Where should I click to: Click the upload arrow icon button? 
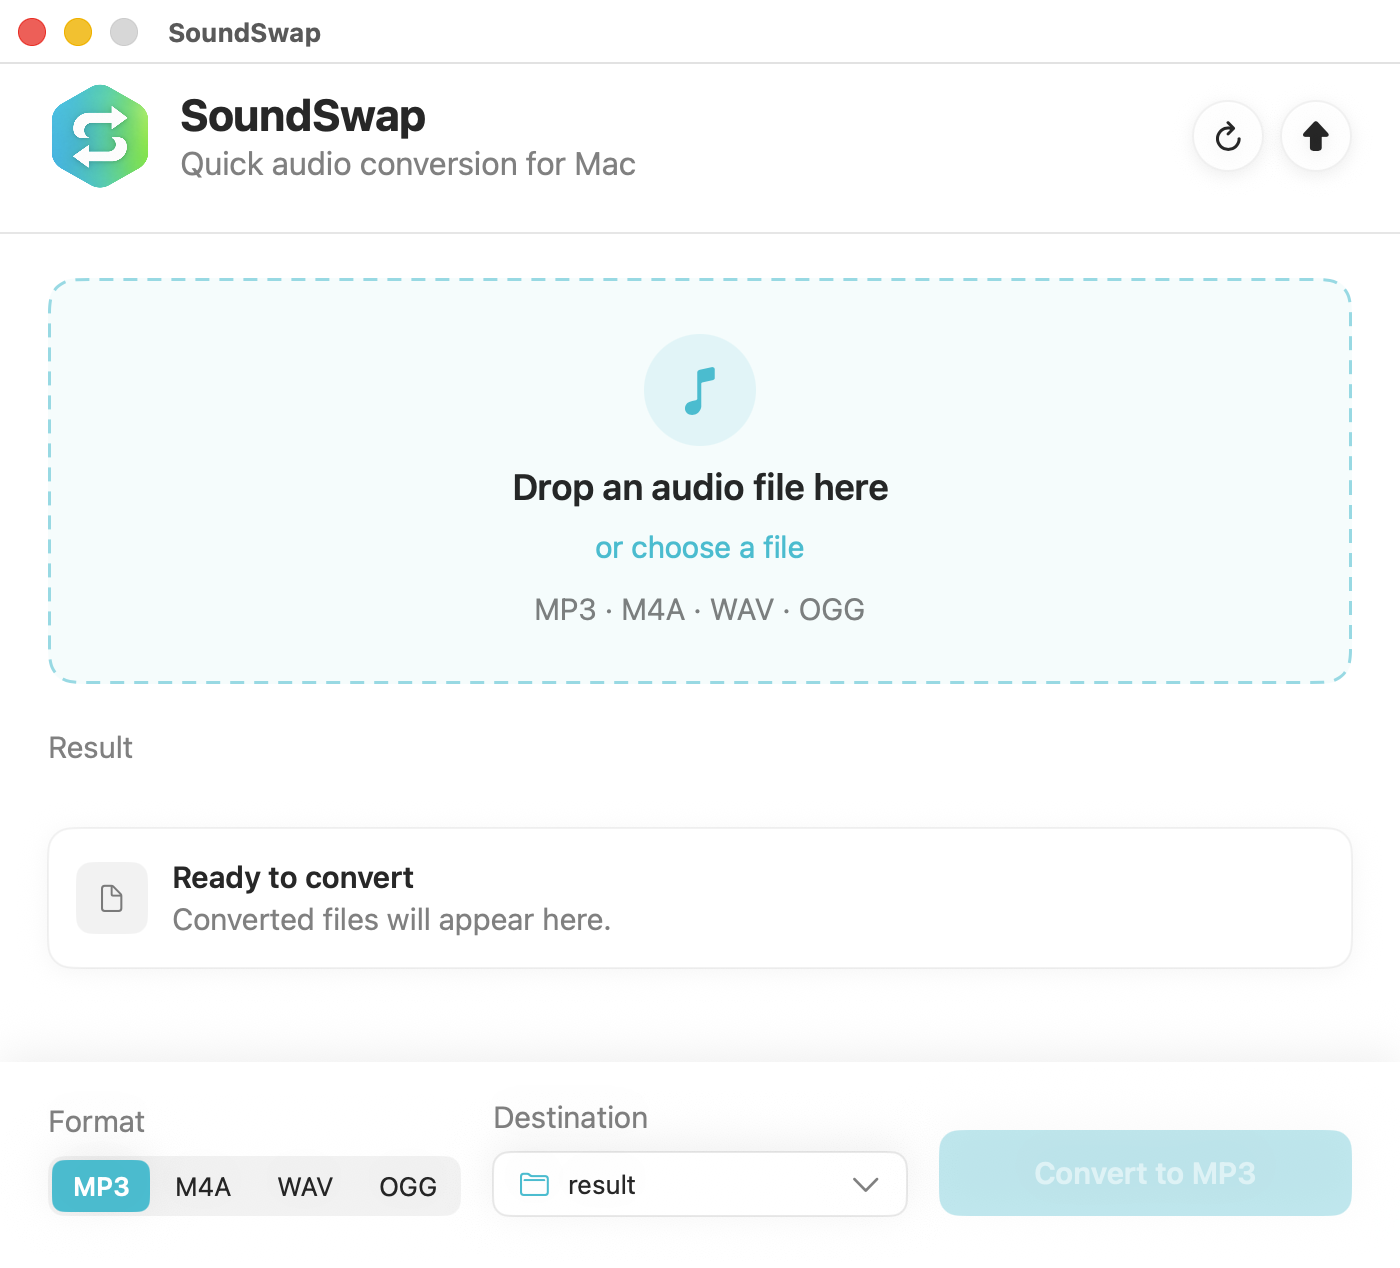(1316, 136)
